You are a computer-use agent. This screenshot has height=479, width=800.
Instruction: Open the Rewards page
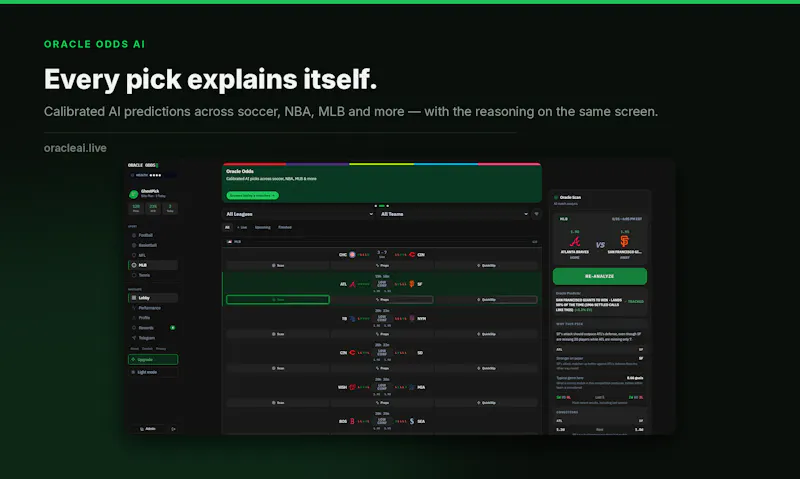[153, 327]
